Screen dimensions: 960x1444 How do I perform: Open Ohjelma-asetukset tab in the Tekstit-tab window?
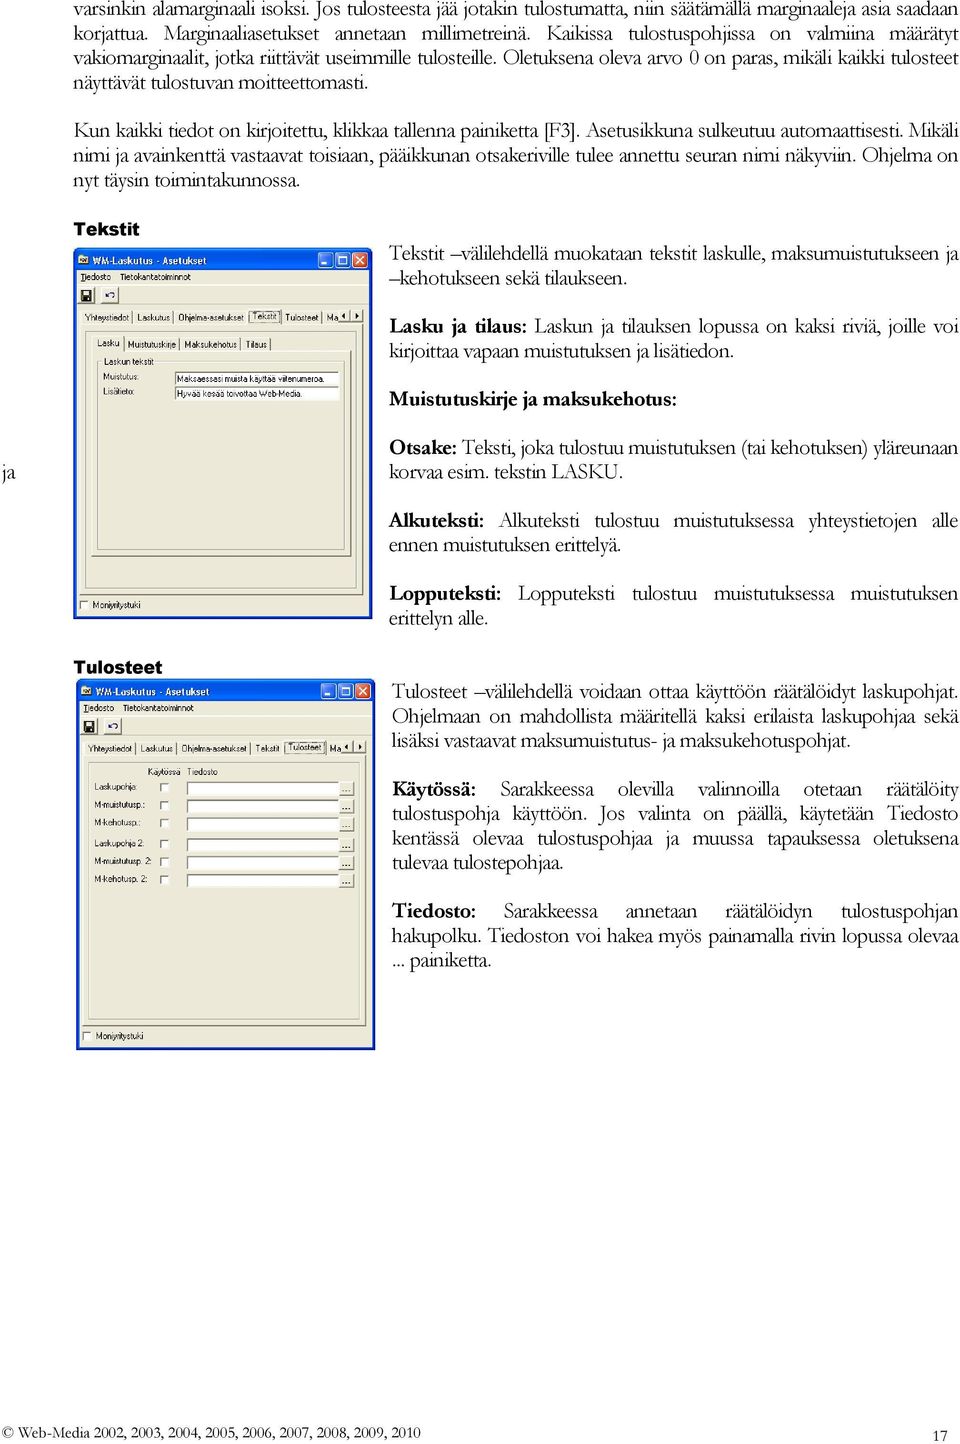coord(211,317)
